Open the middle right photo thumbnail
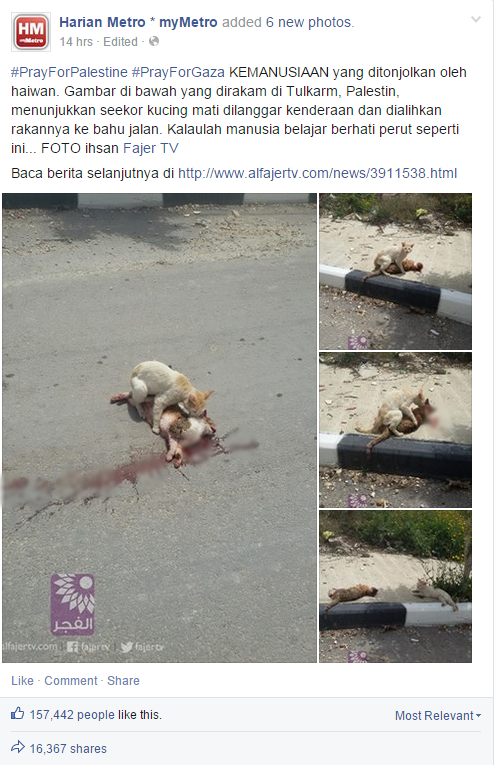The height and width of the screenshot is (765, 494). coord(395,430)
